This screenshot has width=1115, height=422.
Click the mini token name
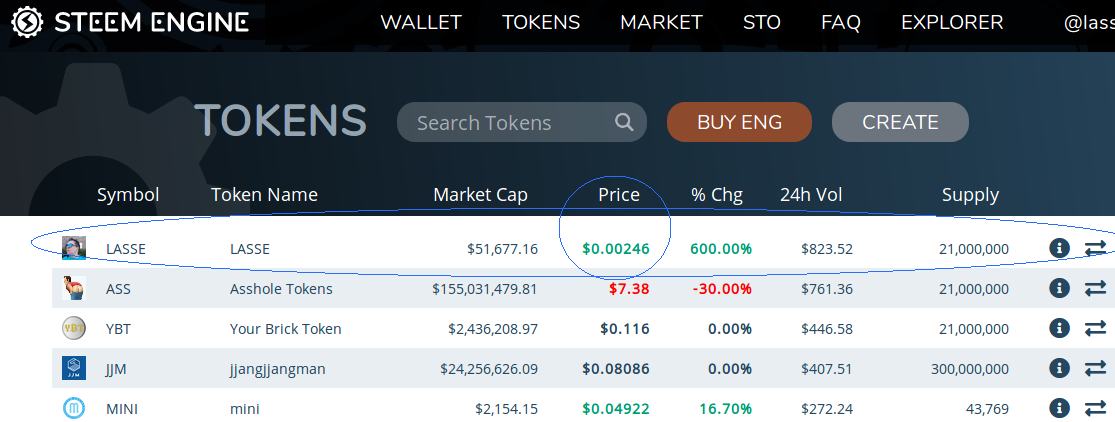[245, 409]
